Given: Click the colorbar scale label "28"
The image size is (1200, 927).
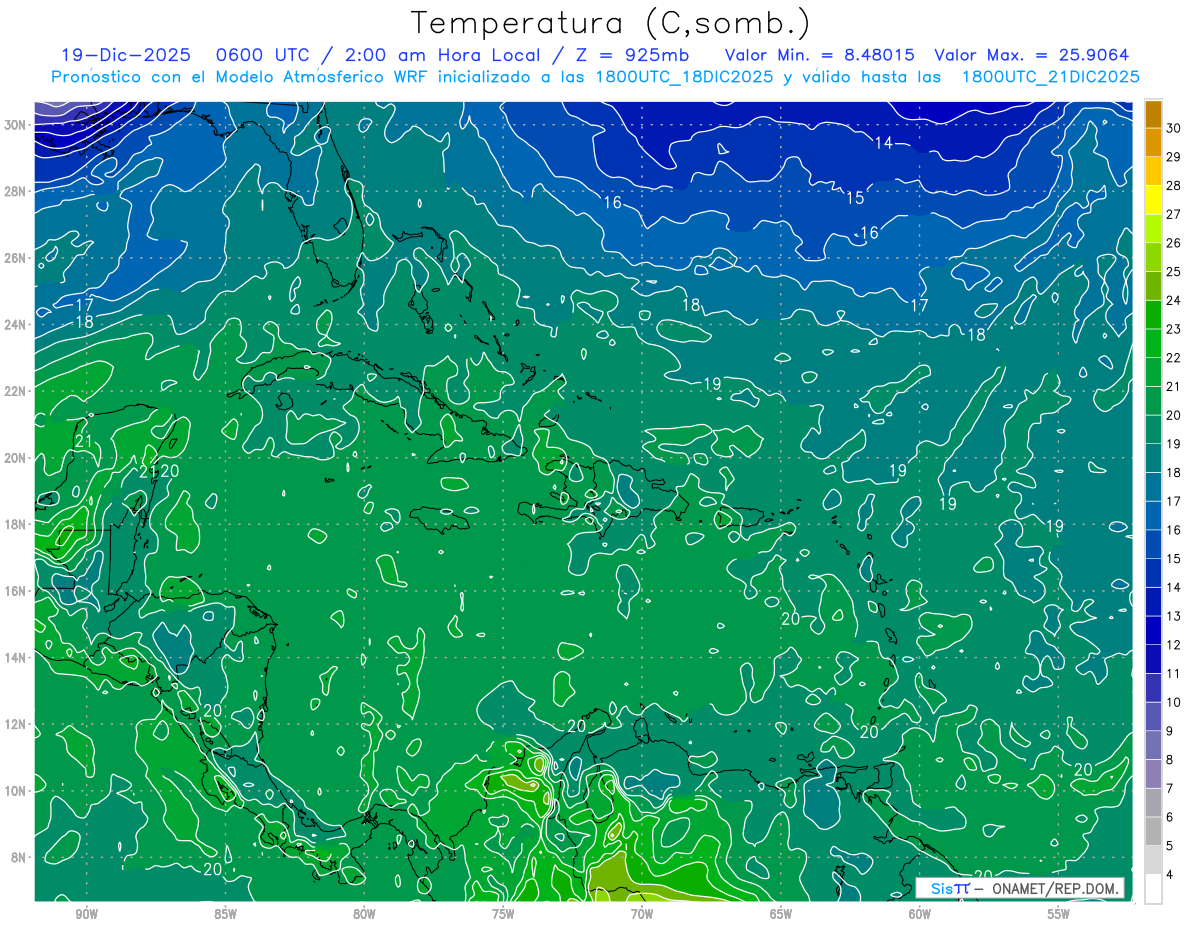Looking at the screenshot, I should pyautogui.click(x=1173, y=185).
